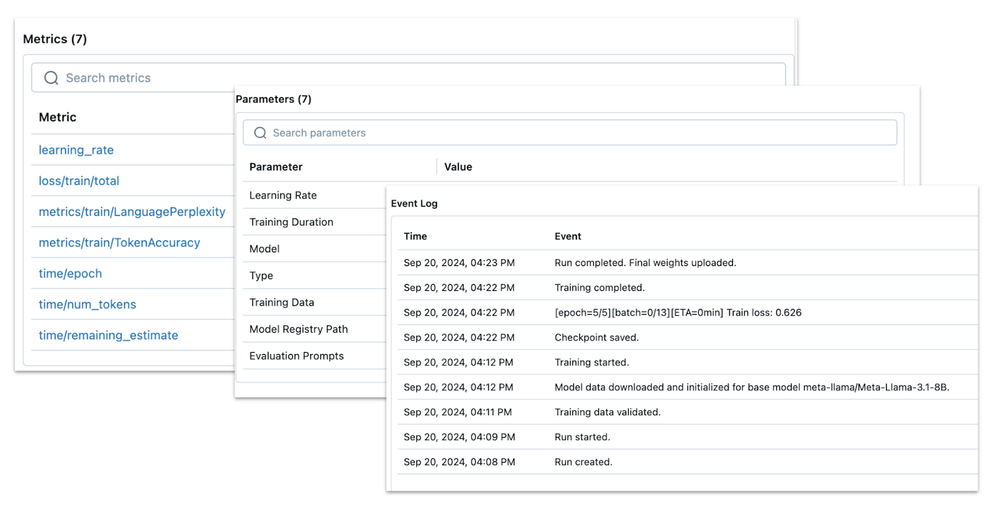Click the magnifier icon in parameters search
The height and width of the screenshot is (510, 999).
pyautogui.click(x=260, y=133)
